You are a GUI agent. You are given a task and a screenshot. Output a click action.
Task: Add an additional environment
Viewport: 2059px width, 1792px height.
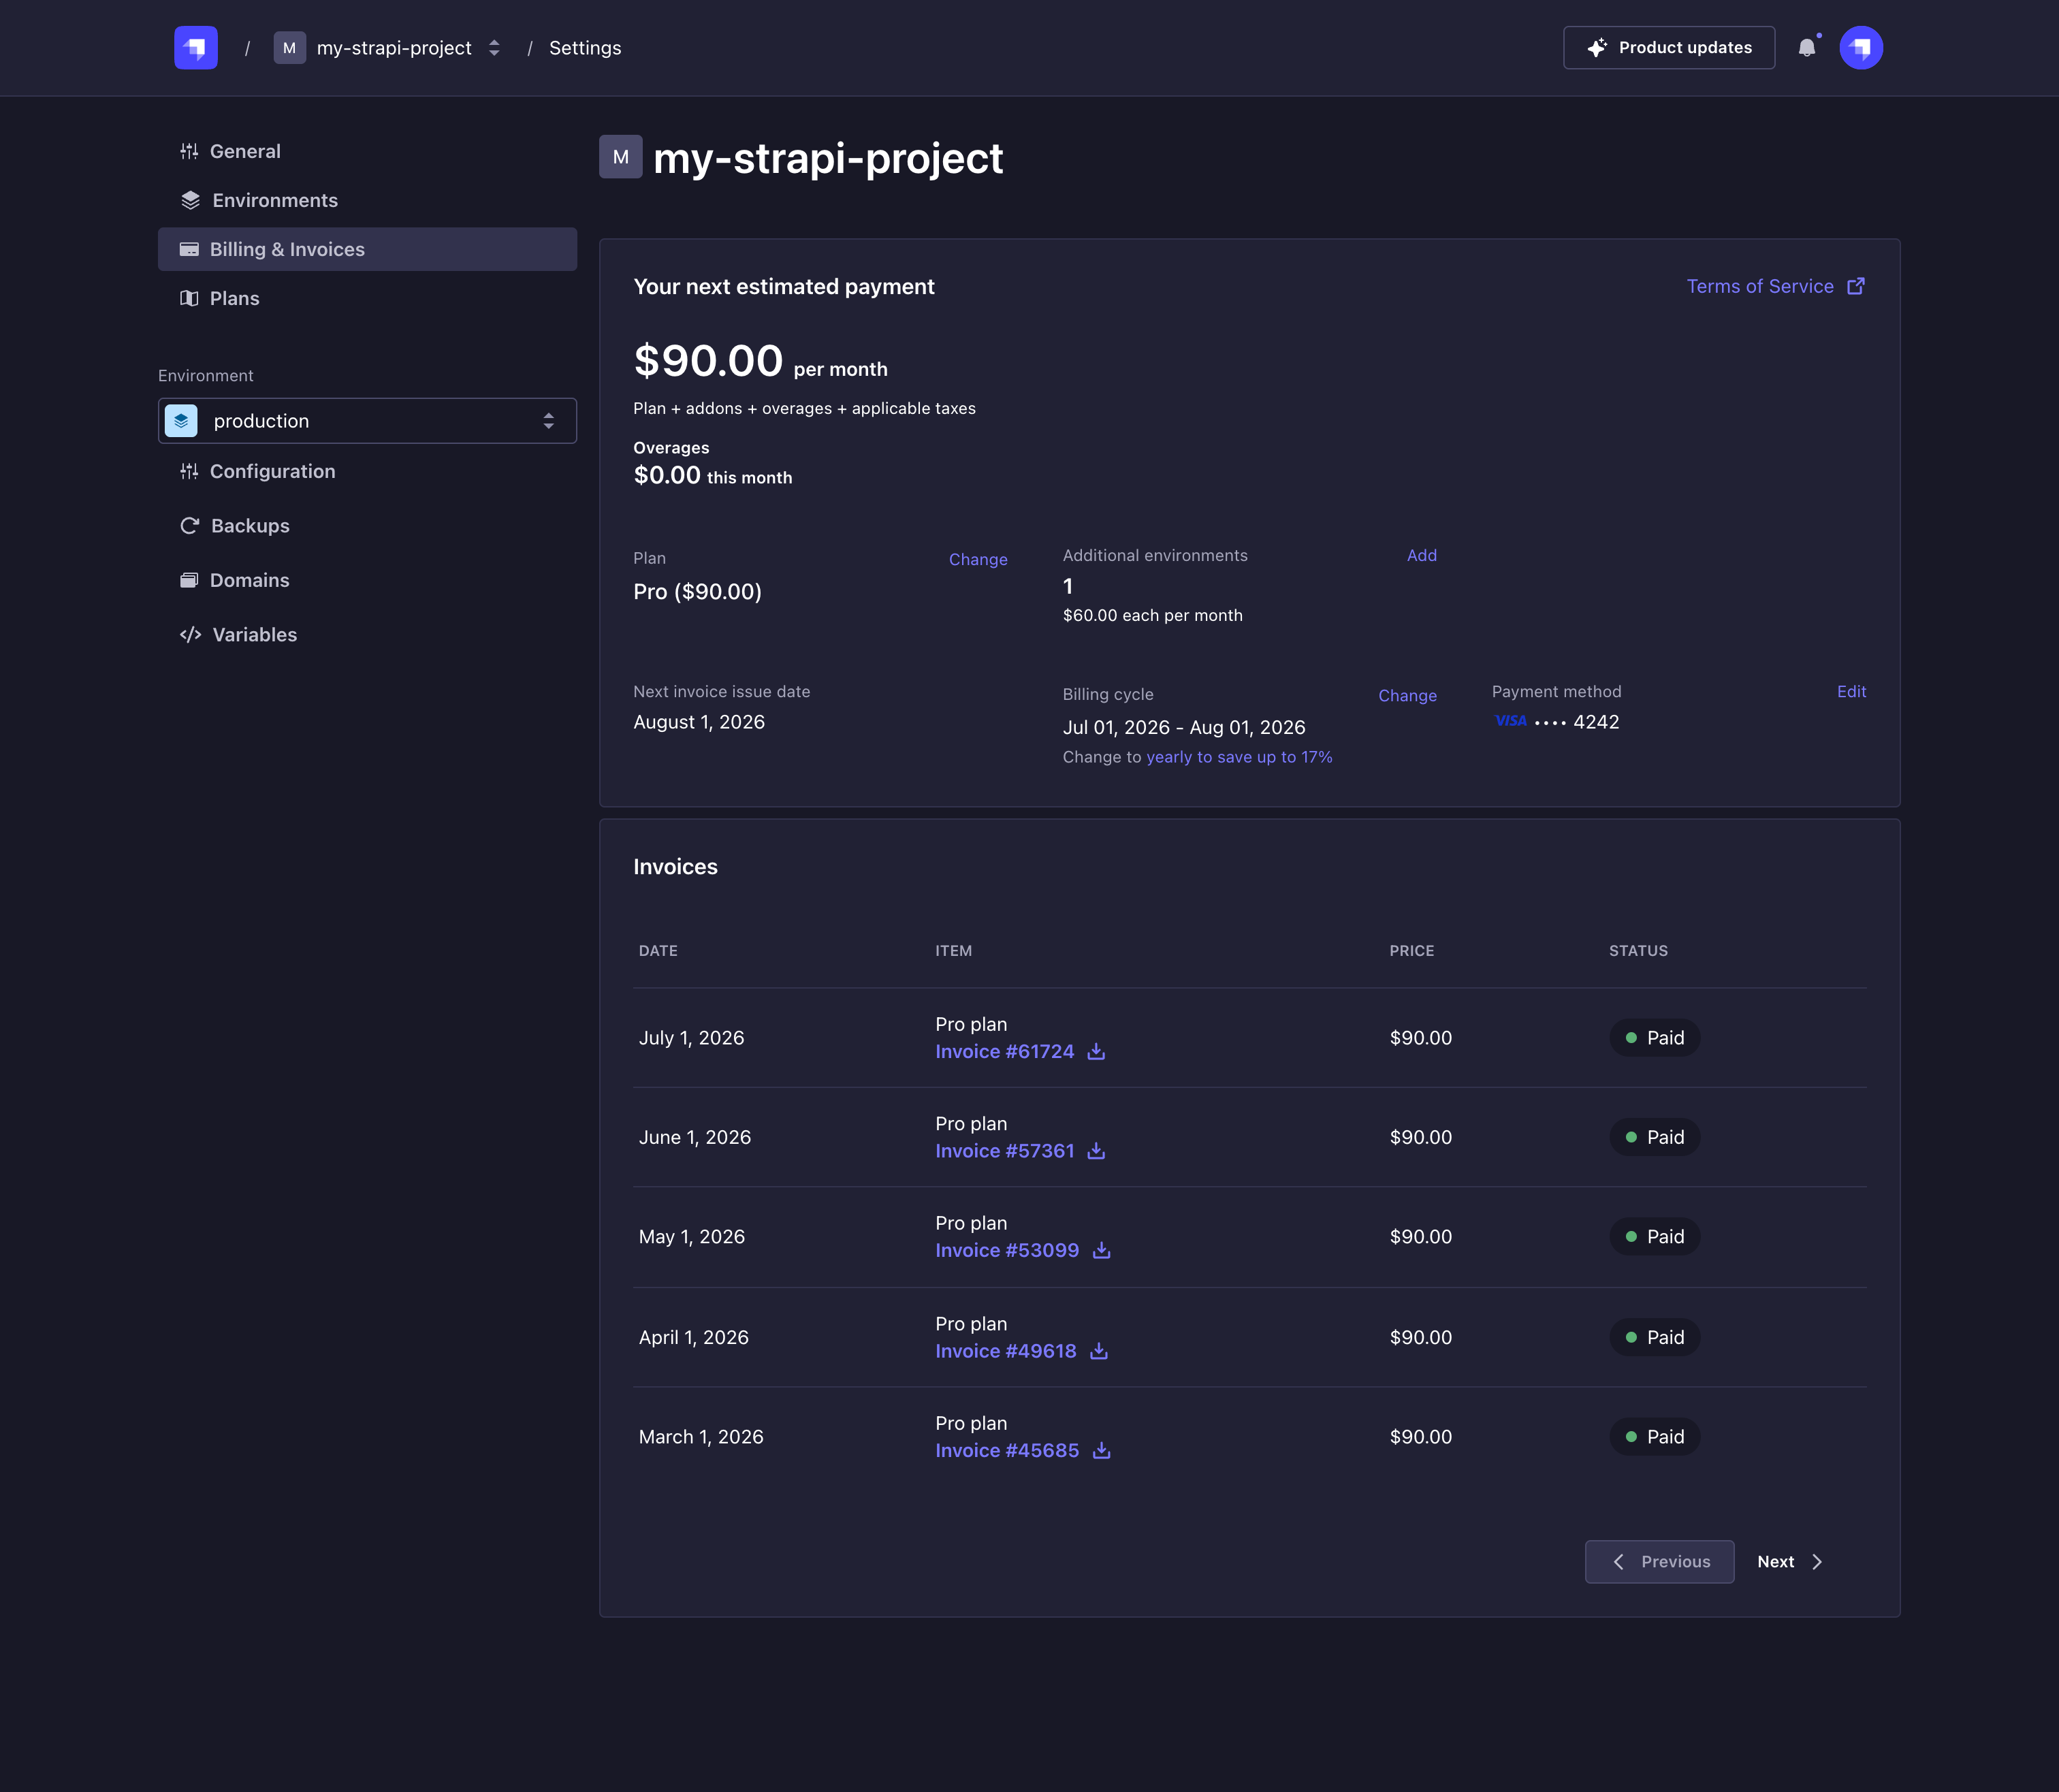pyautogui.click(x=1421, y=556)
